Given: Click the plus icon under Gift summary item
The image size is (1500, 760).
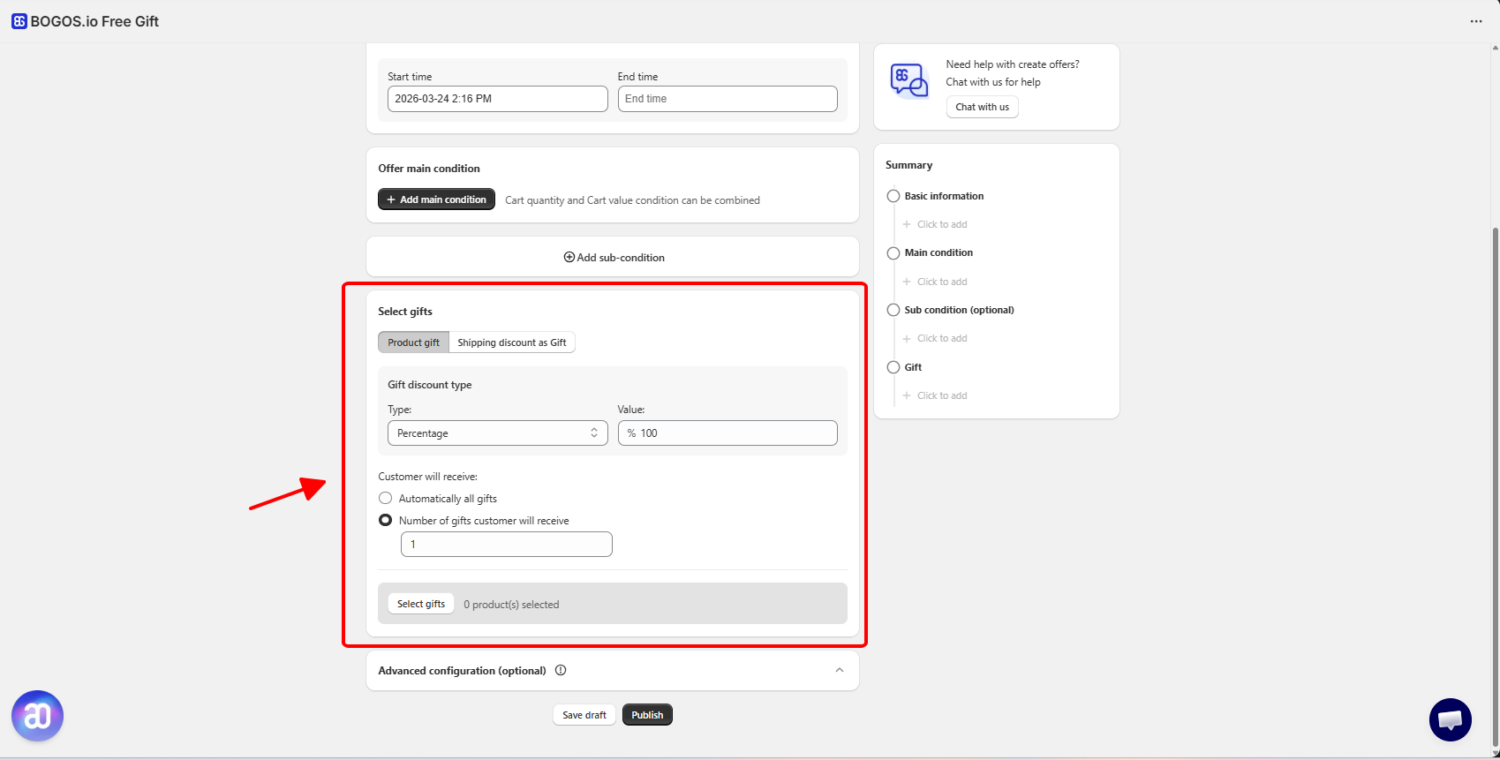Looking at the screenshot, I should 907,395.
